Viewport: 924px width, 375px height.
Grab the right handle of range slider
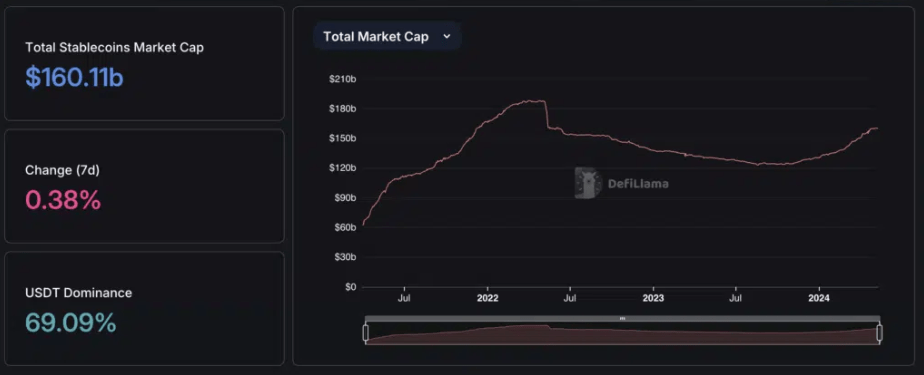click(x=880, y=333)
